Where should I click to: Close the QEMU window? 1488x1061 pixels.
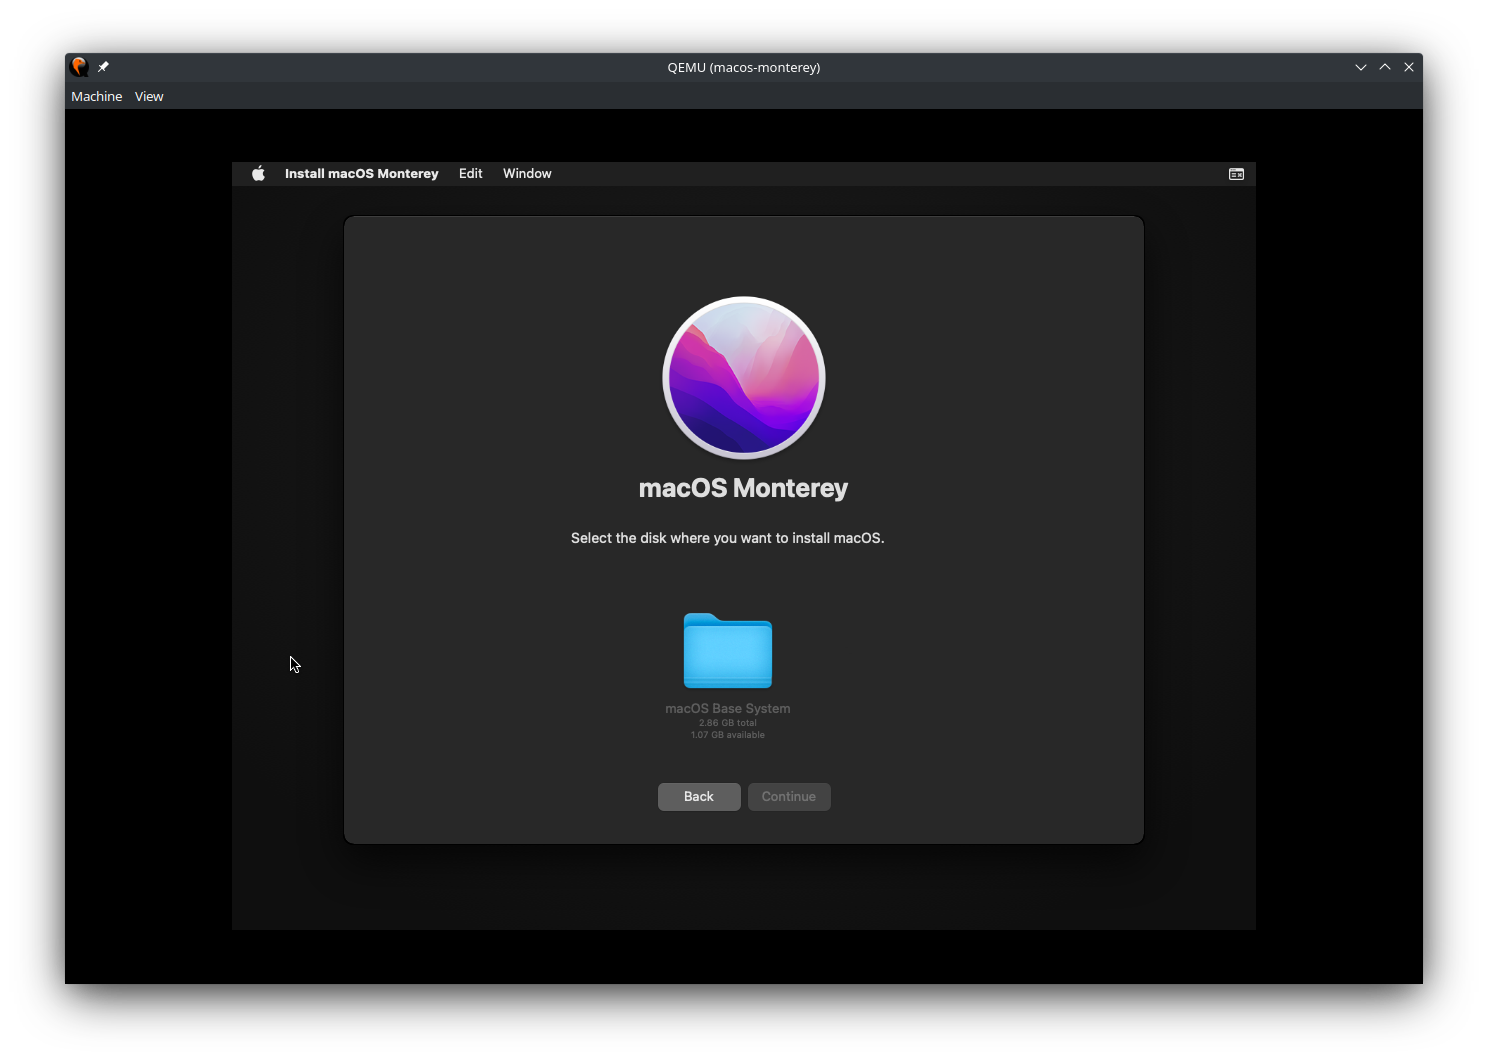click(1409, 67)
